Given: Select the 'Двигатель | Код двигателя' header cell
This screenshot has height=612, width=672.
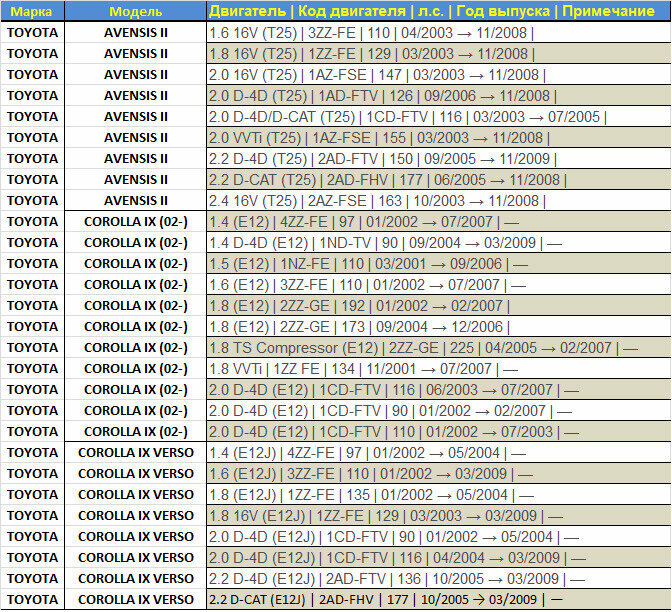Looking at the screenshot, I should pyautogui.click(x=439, y=11).
